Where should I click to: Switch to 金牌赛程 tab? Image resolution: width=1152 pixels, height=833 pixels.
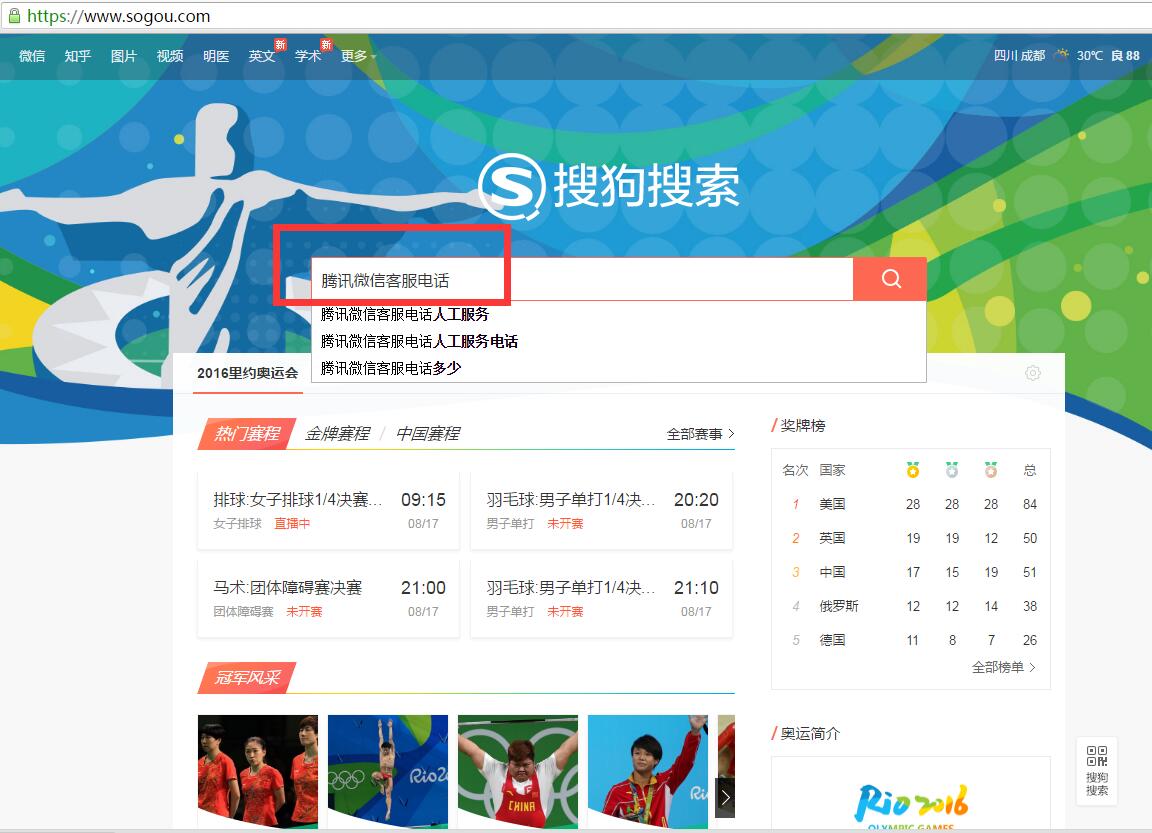337,434
